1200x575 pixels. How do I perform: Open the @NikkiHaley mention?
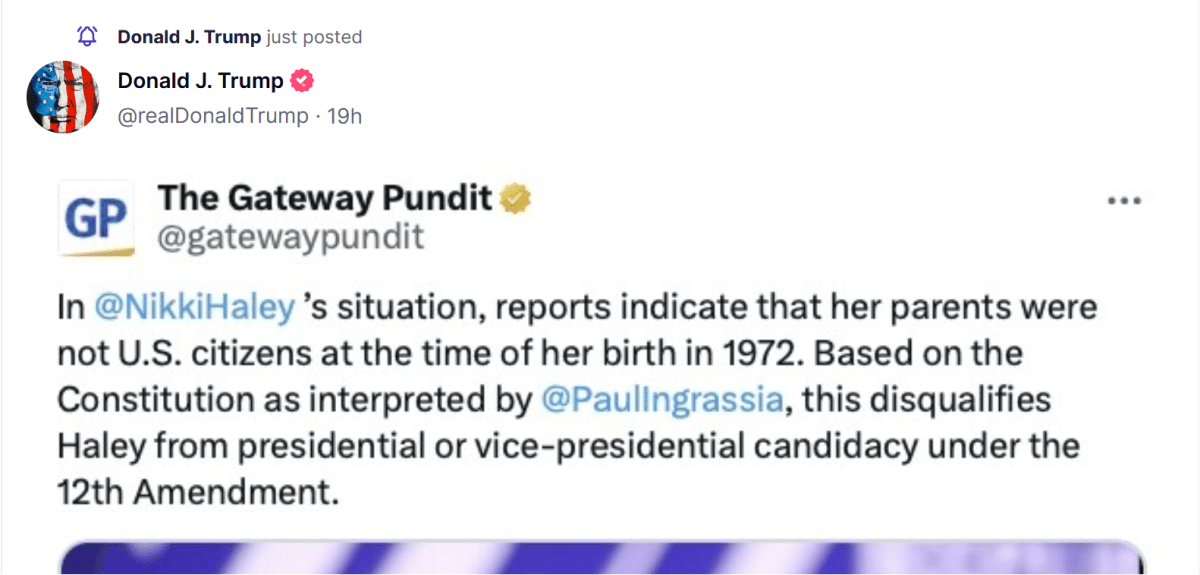pos(195,307)
